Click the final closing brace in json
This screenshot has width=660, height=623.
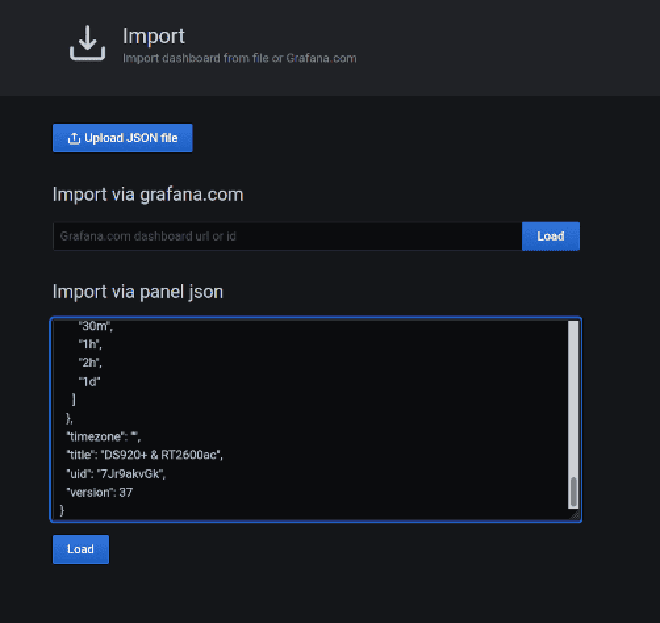coord(62,511)
